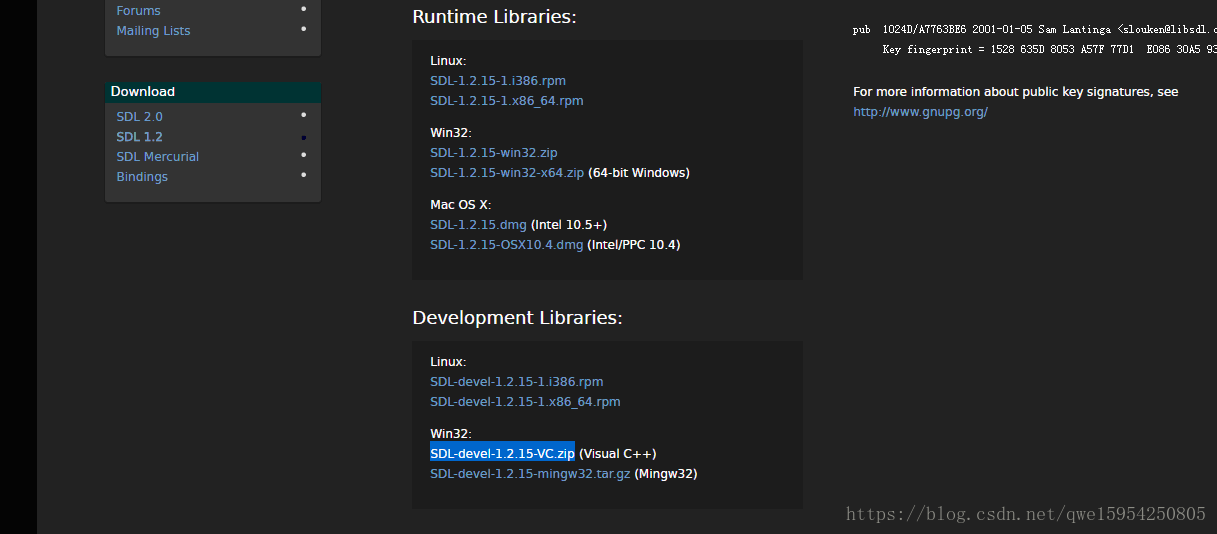The height and width of the screenshot is (534, 1217).
Task: Download SDL-1.2.15-OSX10.4.dmg
Action: (x=506, y=245)
